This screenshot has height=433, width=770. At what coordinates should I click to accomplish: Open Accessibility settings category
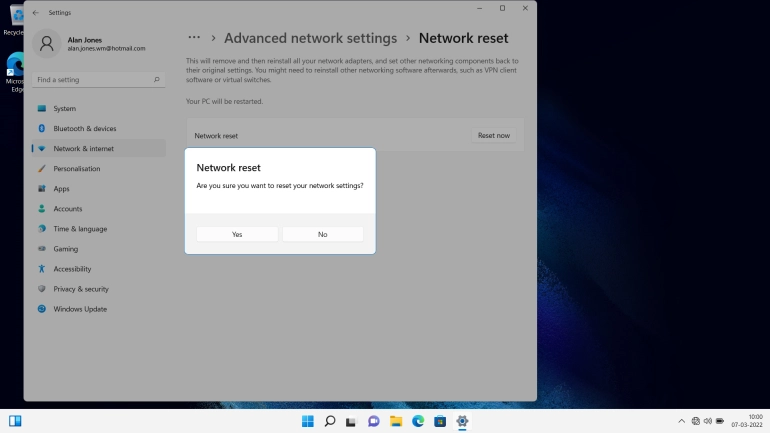tap(98, 269)
